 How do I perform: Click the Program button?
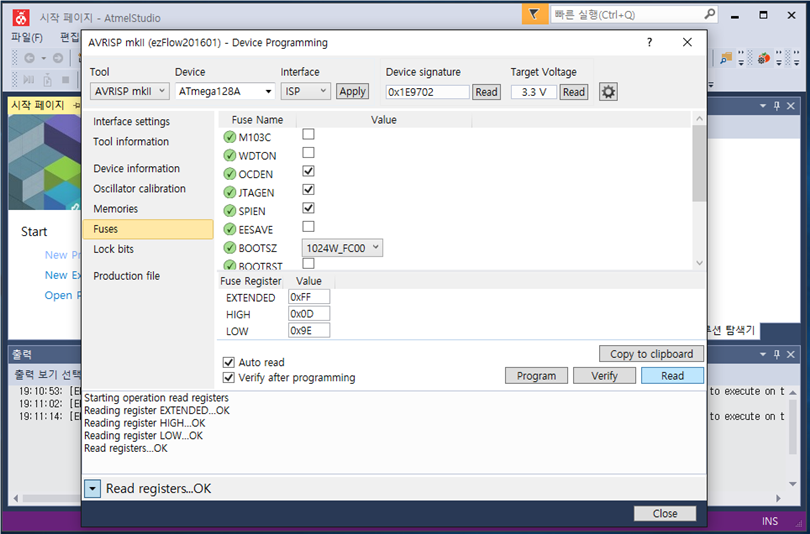pyautogui.click(x=536, y=375)
